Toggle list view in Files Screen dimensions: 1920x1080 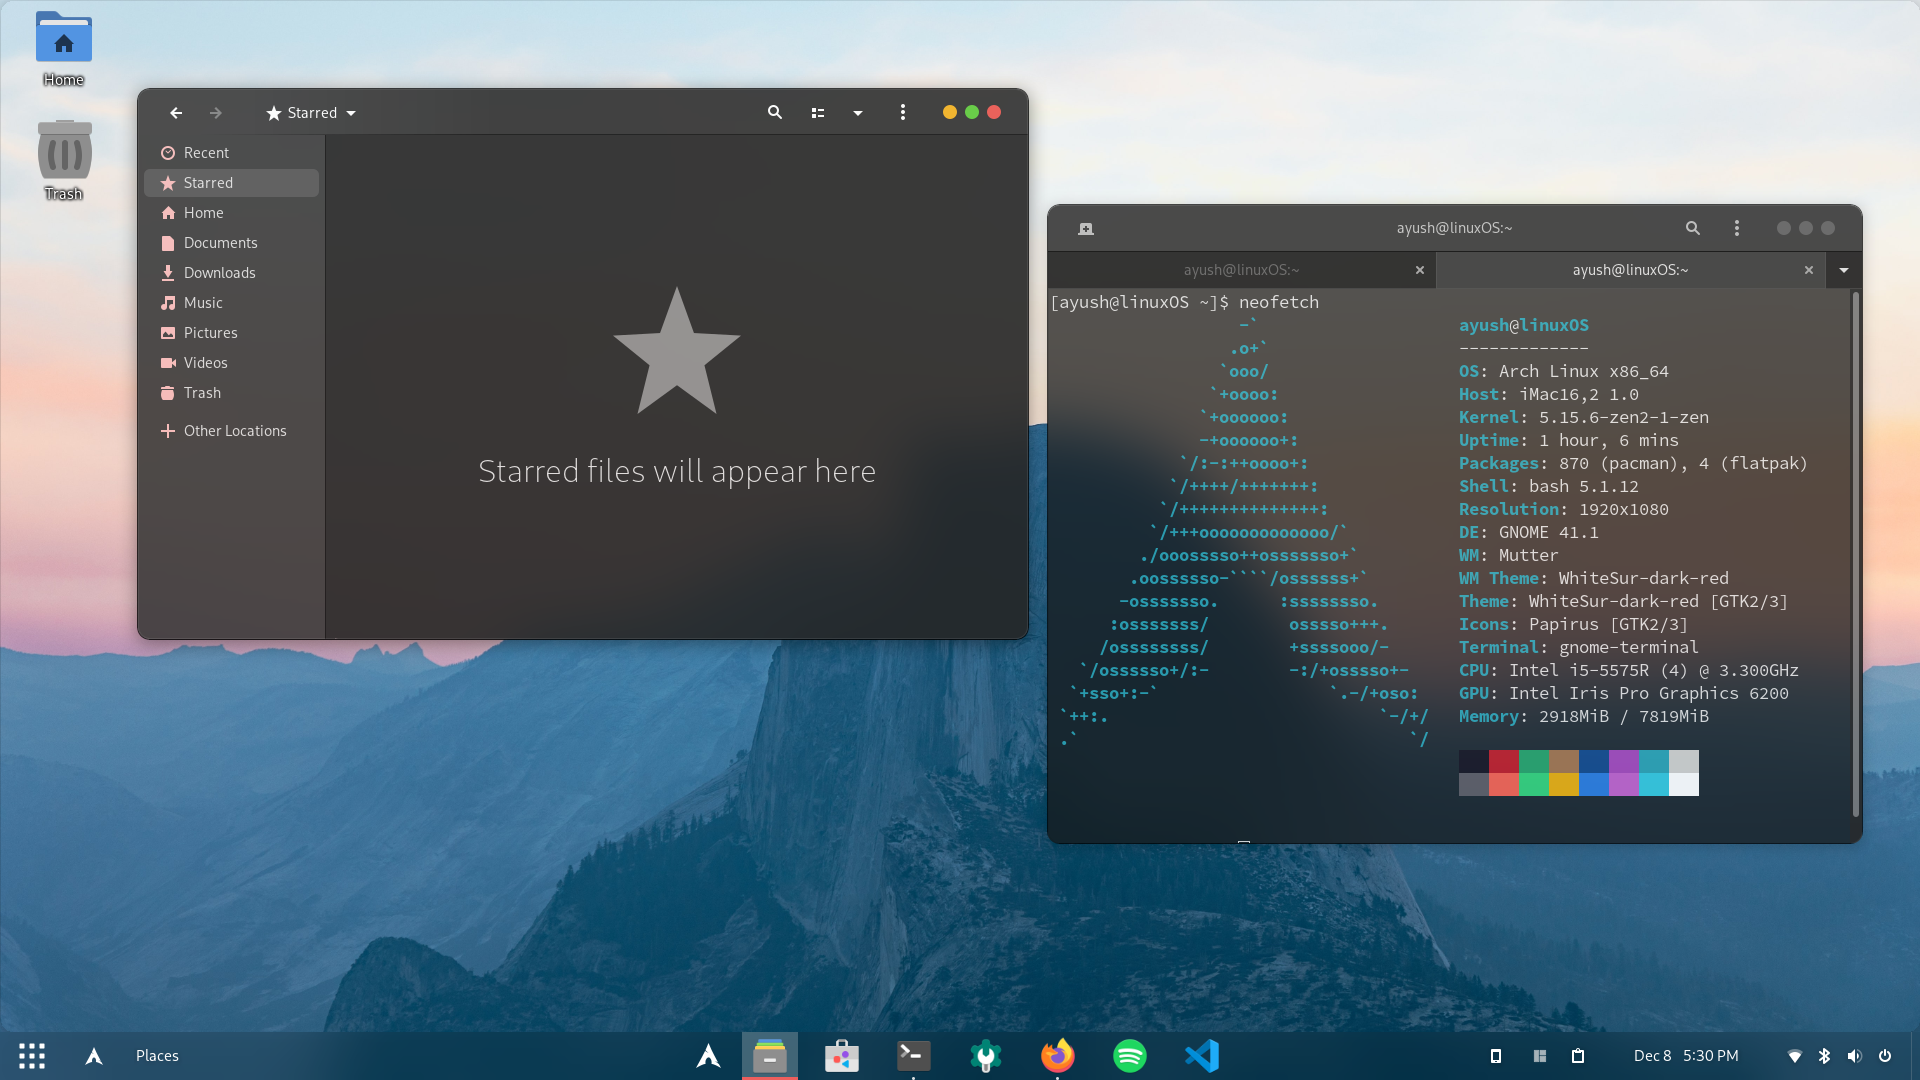pyautogui.click(x=818, y=112)
